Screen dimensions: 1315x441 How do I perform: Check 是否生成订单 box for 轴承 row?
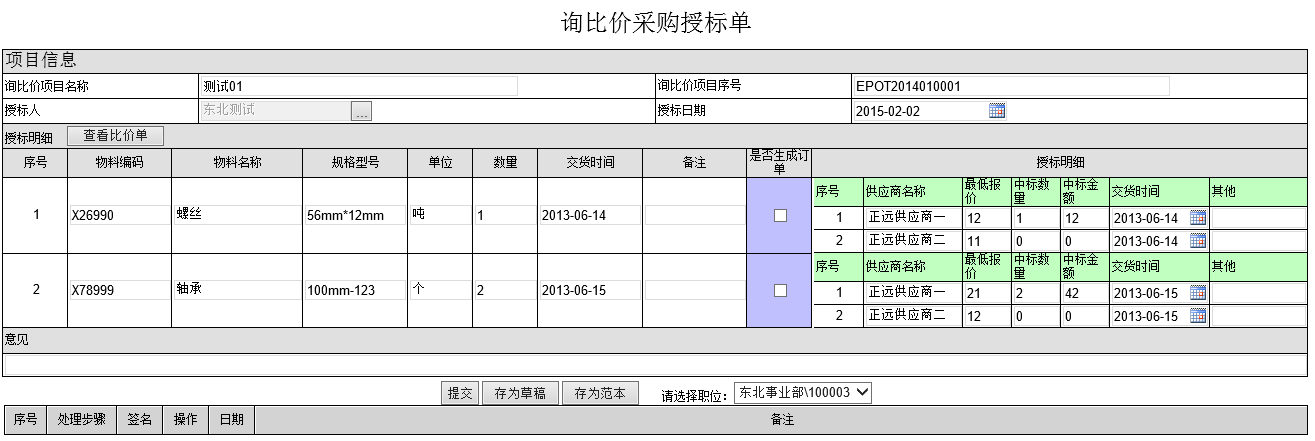coord(780,290)
